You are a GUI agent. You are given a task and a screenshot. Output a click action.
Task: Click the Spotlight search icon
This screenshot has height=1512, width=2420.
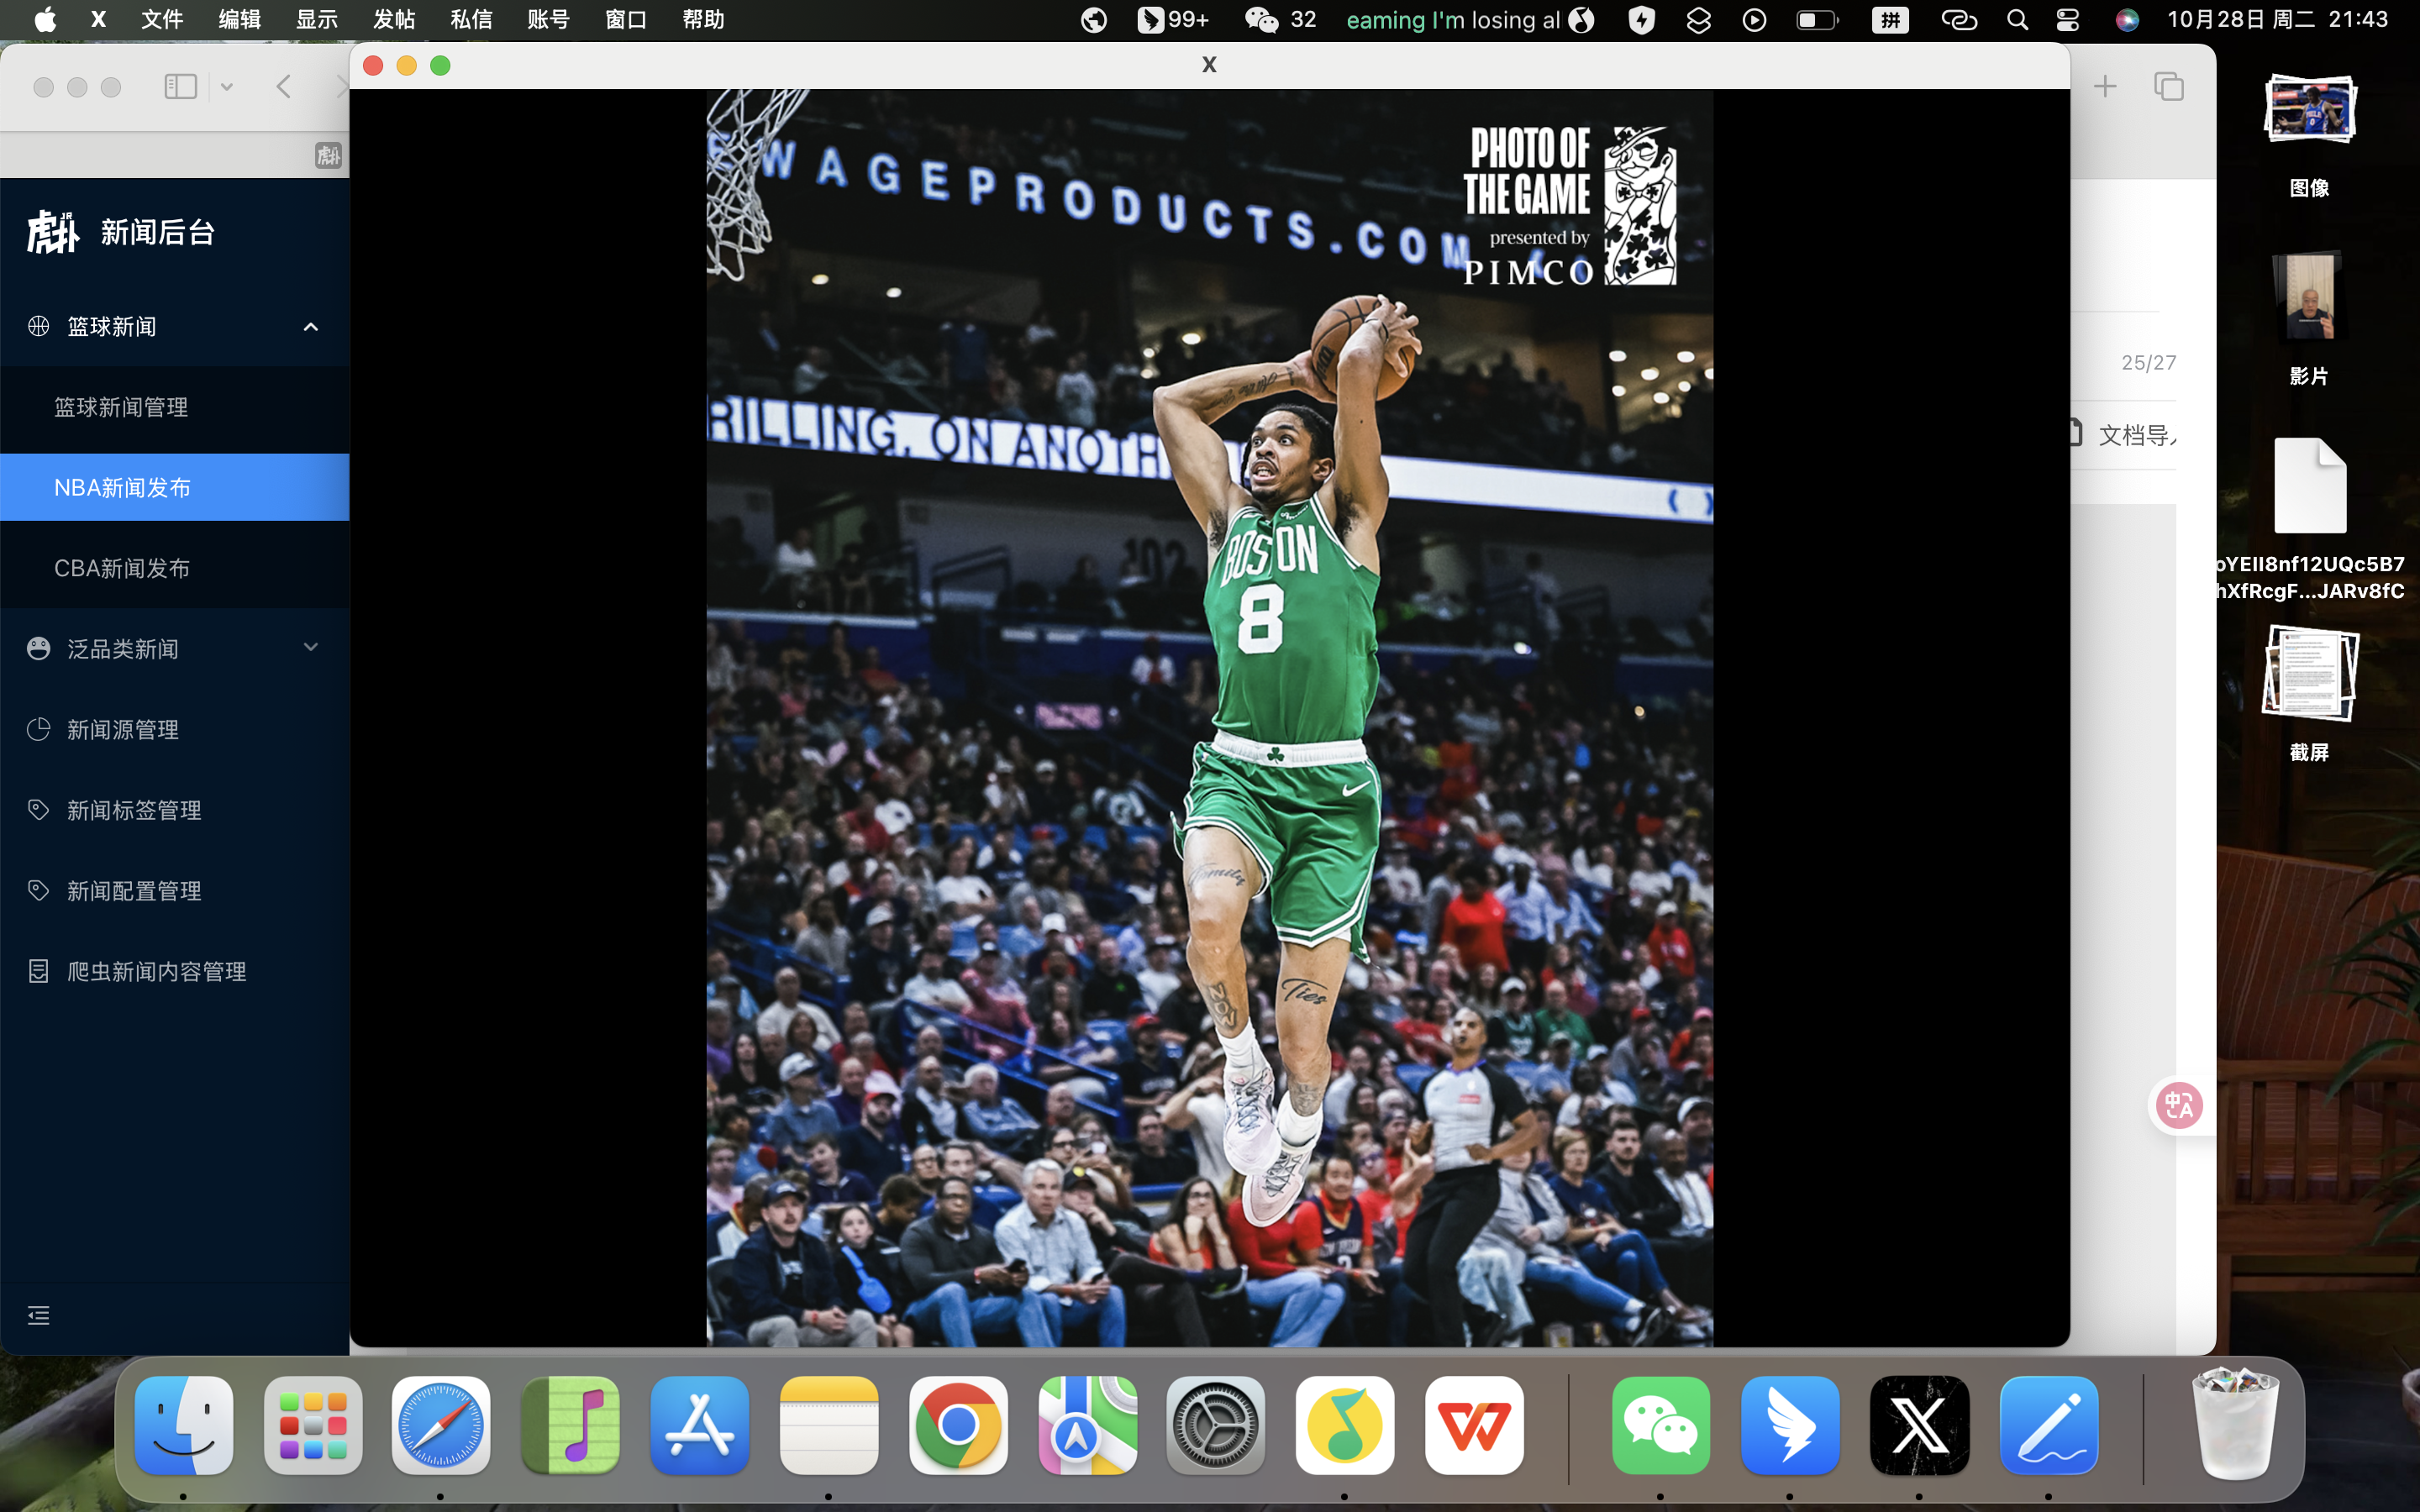[x=2017, y=20]
